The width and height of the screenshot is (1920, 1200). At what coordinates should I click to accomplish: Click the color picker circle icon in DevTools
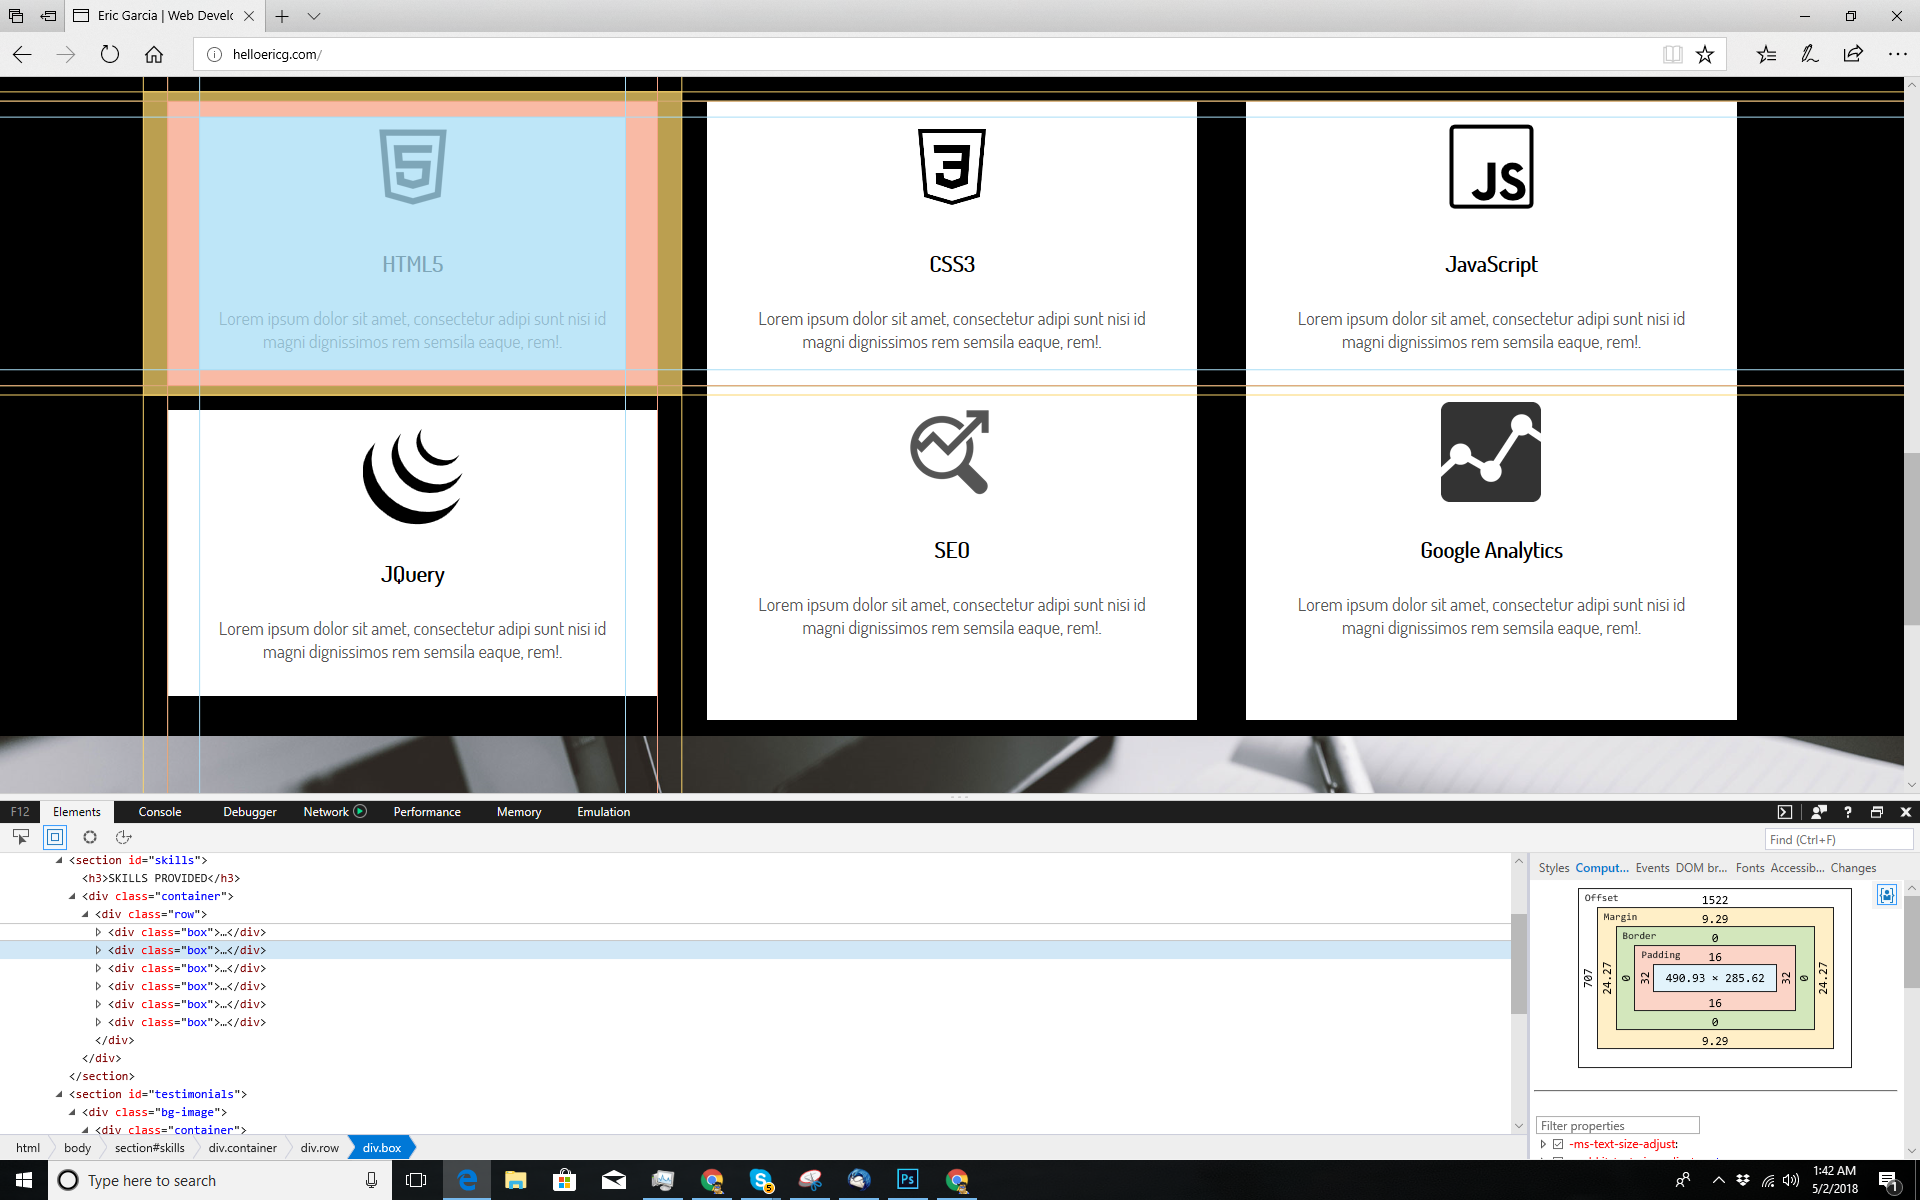(90, 837)
